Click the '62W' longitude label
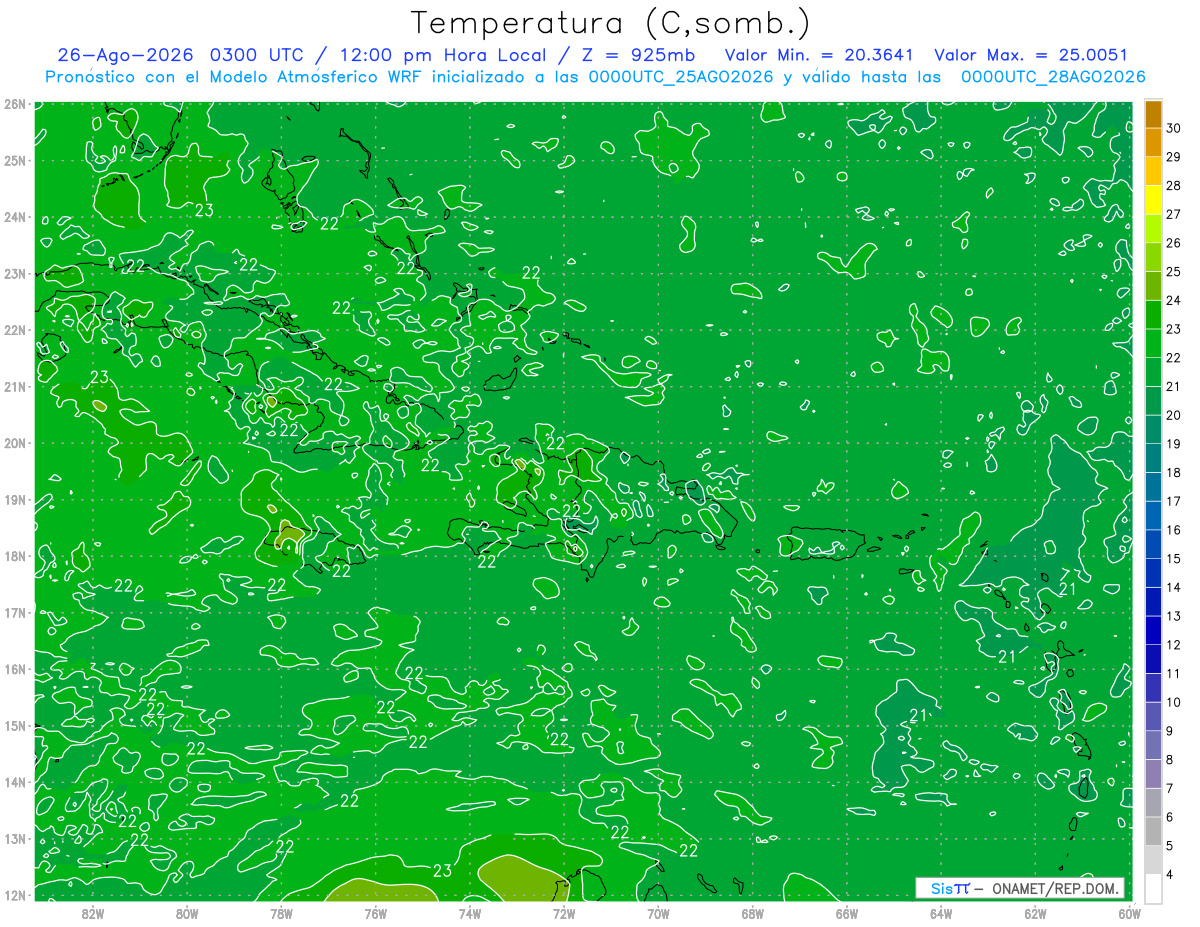Screen dimensions: 1200x927 (x=1035, y=913)
